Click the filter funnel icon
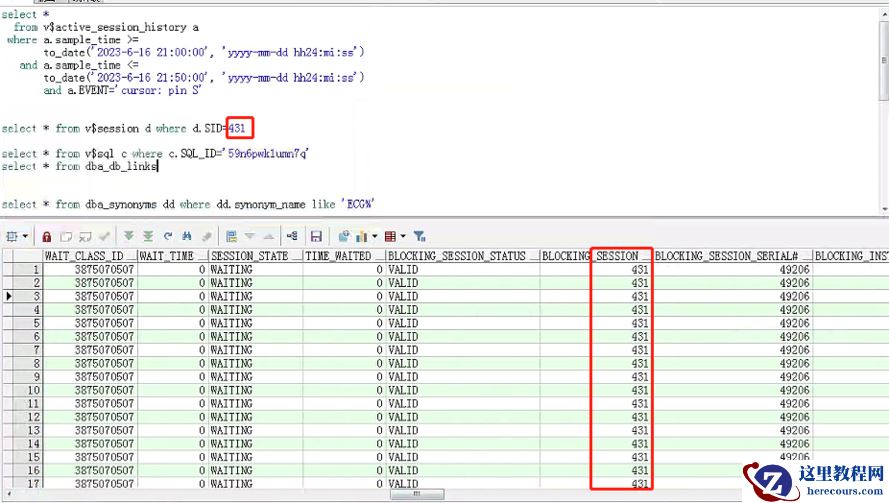Screen dimensions: 889x503 pyautogui.click(x=420, y=237)
